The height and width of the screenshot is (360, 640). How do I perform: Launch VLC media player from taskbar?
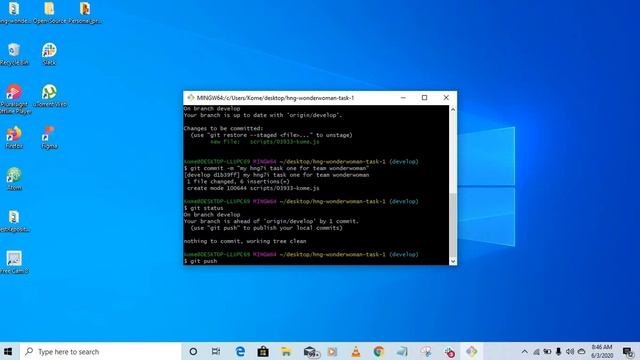(356, 351)
